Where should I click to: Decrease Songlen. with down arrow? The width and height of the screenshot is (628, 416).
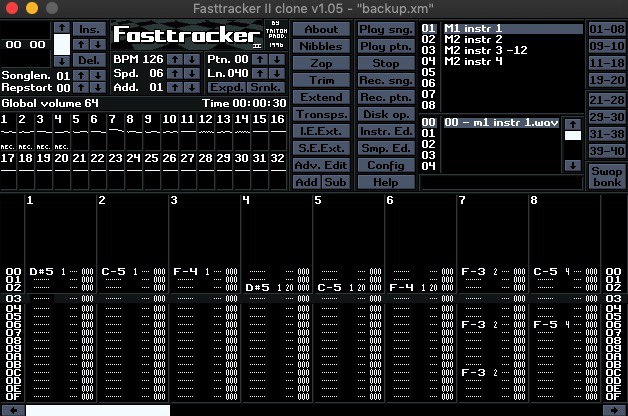tap(98, 75)
